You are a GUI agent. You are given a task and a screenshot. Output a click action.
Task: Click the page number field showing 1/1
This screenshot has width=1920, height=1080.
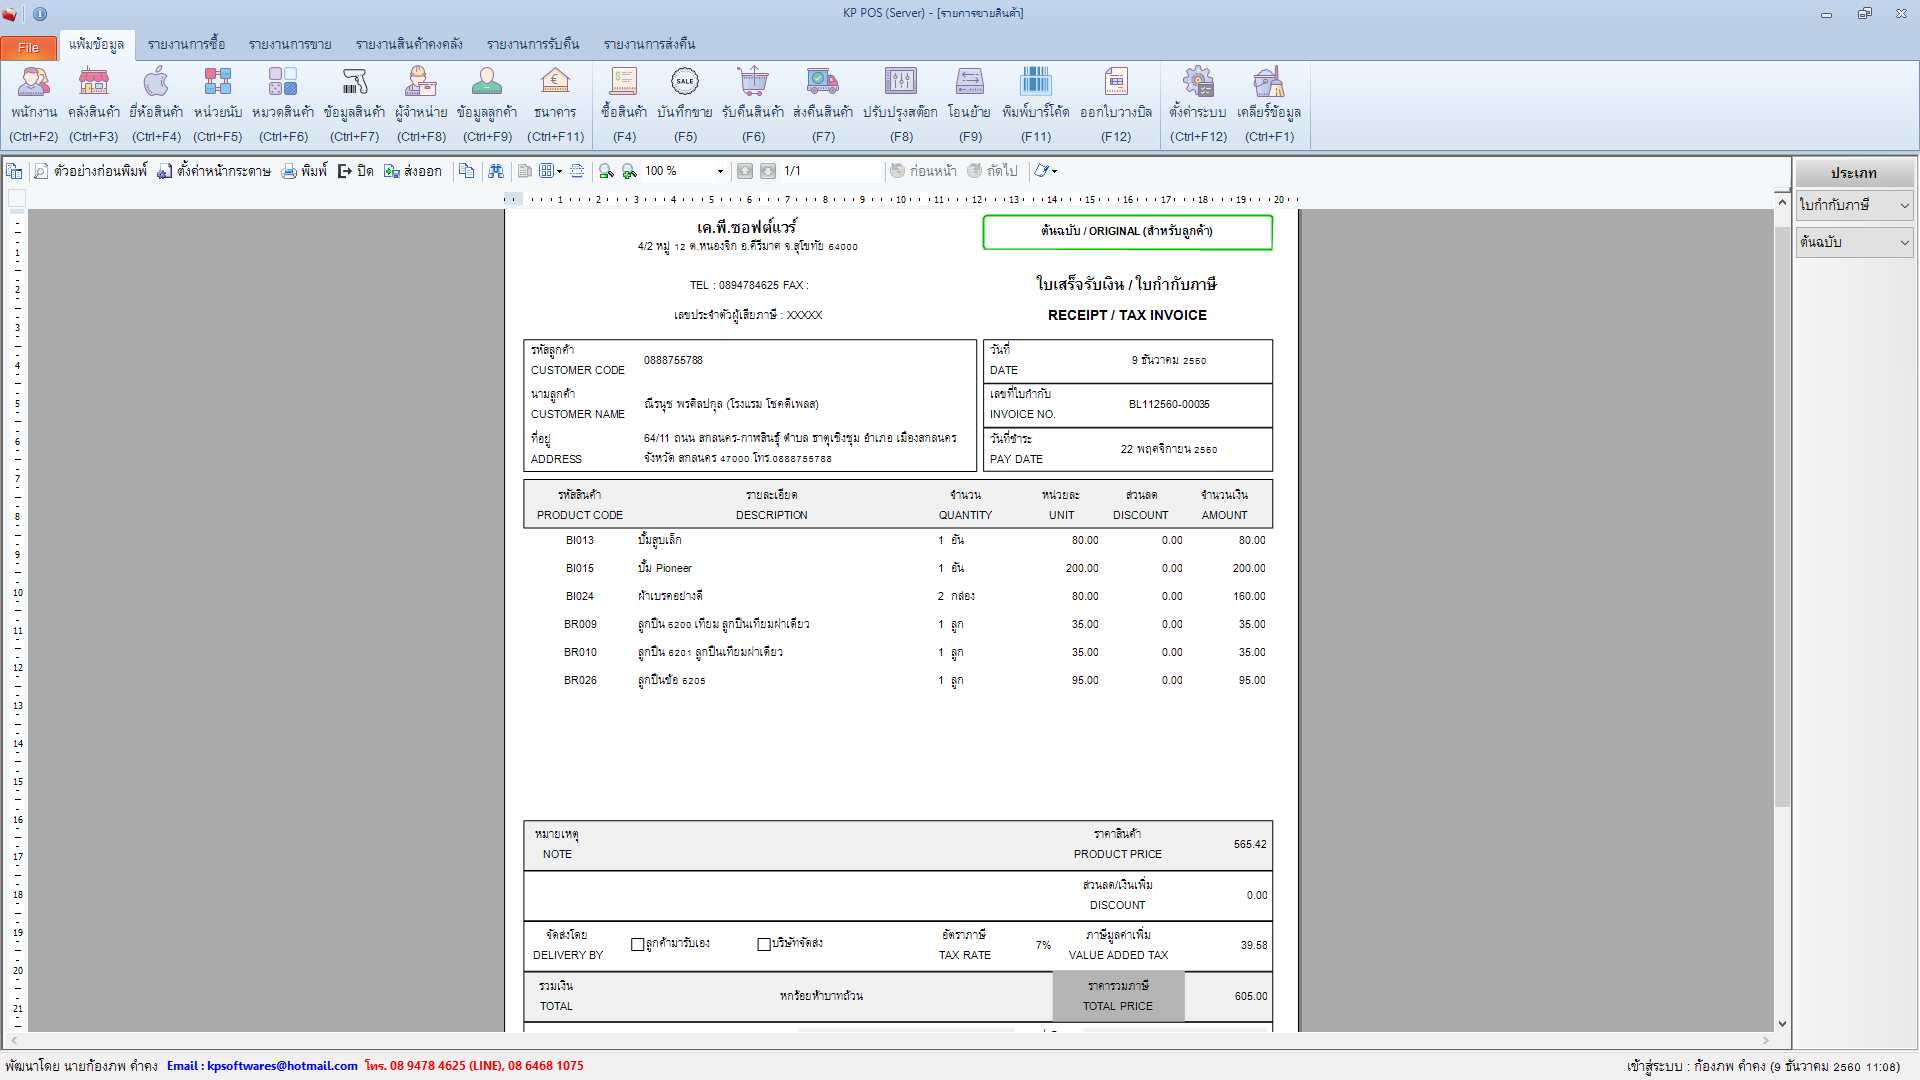[x=830, y=171]
